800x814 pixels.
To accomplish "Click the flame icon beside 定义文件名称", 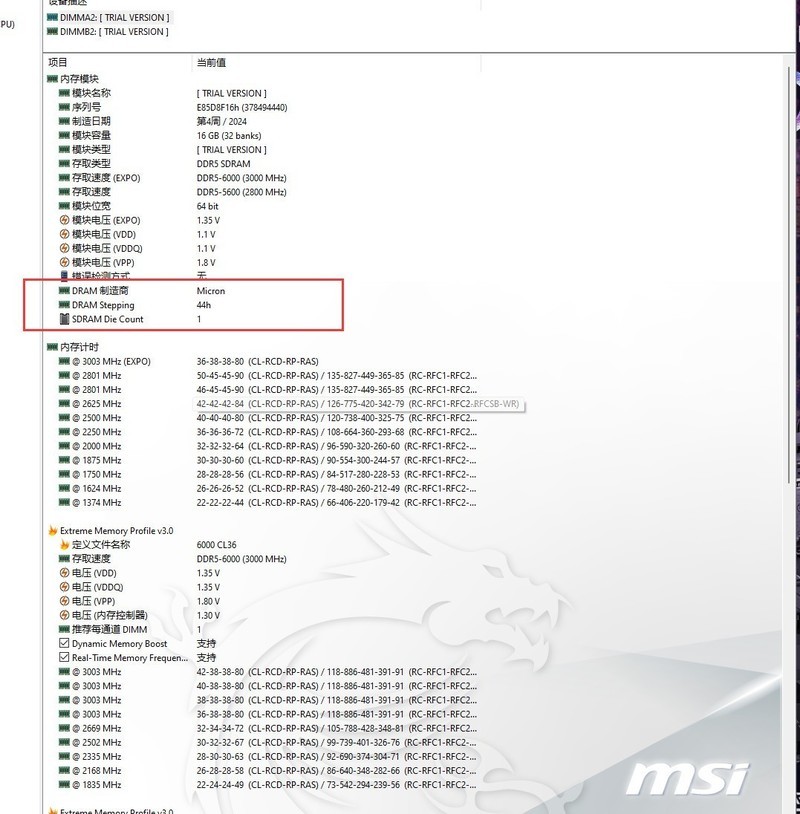I will click(64, 545).
